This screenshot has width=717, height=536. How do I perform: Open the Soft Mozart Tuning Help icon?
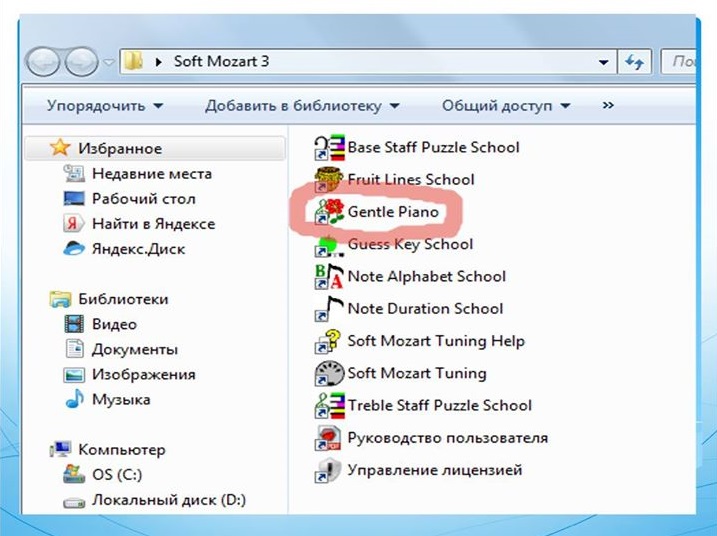click(328, 341)
